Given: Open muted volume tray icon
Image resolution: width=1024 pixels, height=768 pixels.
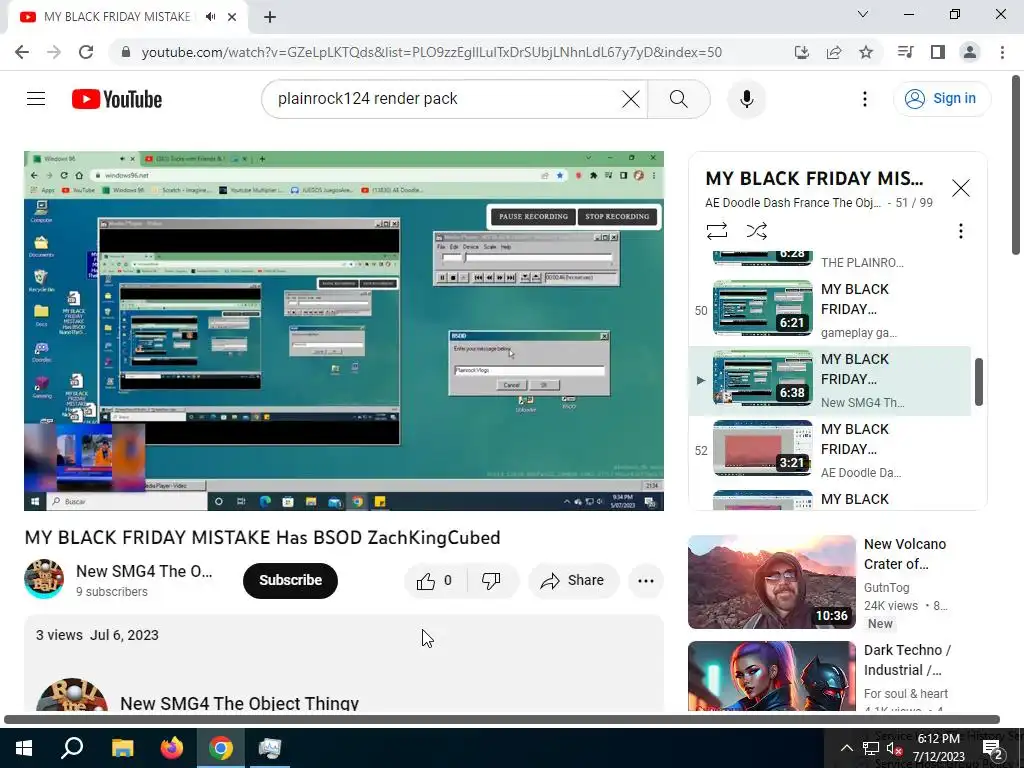Looking at the screenshot, I should pyautogui.click(x=895, y=748).
